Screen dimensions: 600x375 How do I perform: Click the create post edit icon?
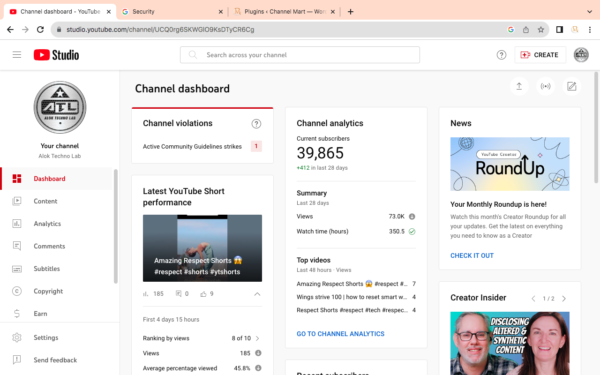click(x=571, y=86)
